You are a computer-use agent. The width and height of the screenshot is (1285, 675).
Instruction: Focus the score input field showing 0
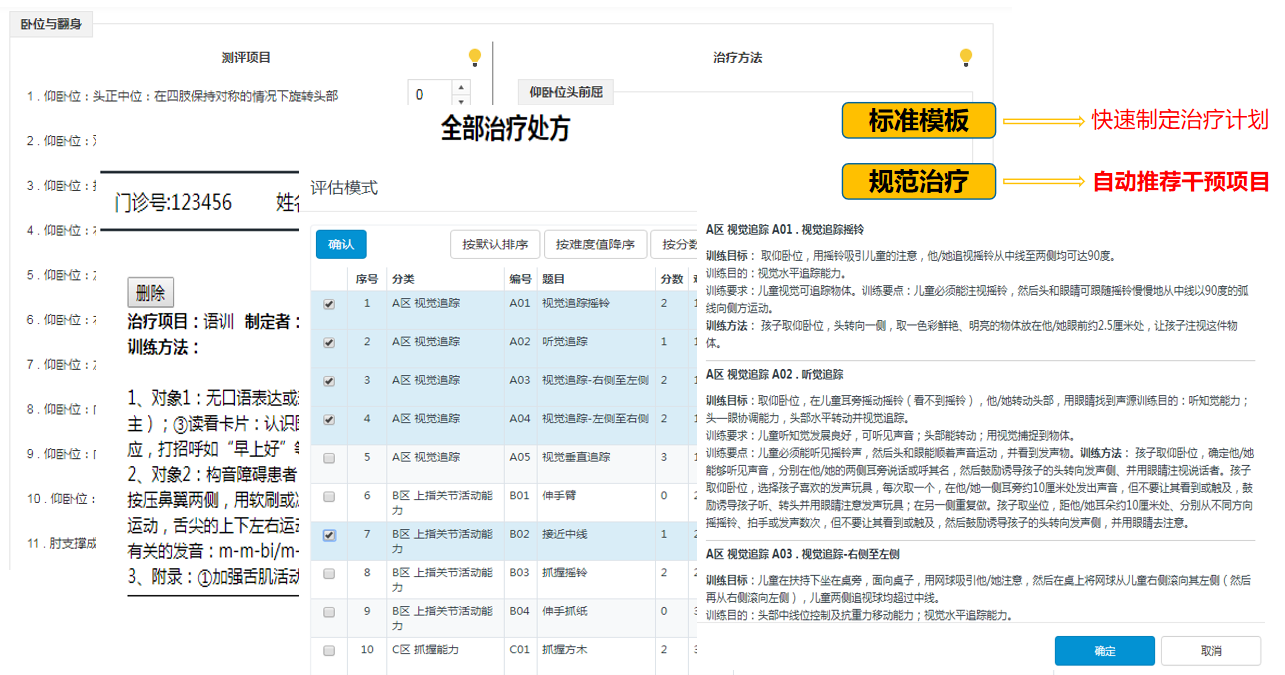430,95
